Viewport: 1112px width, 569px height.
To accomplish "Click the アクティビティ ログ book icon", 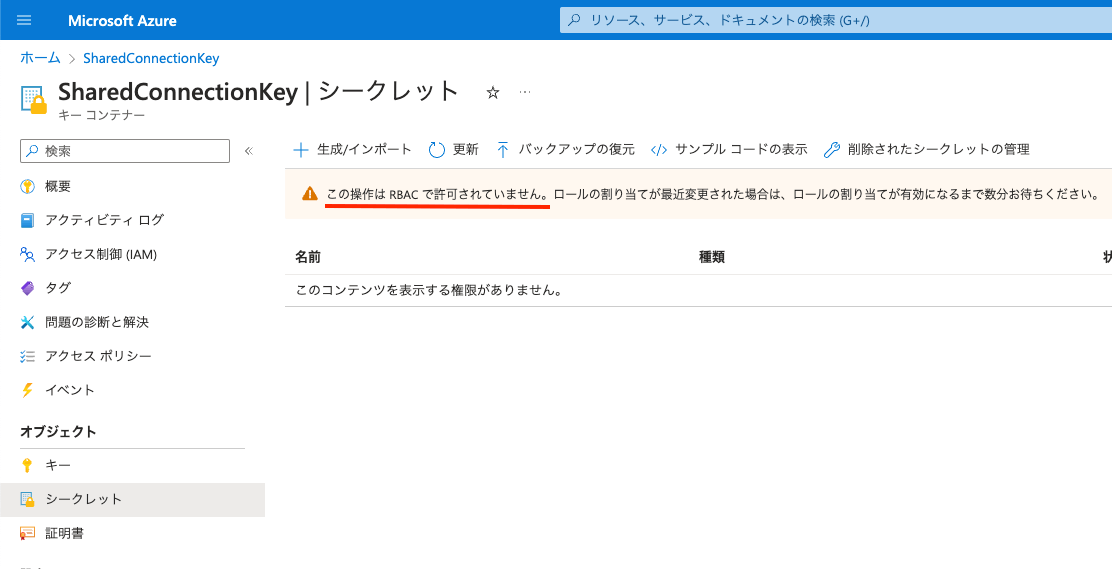I will click(x=28, y=221).
